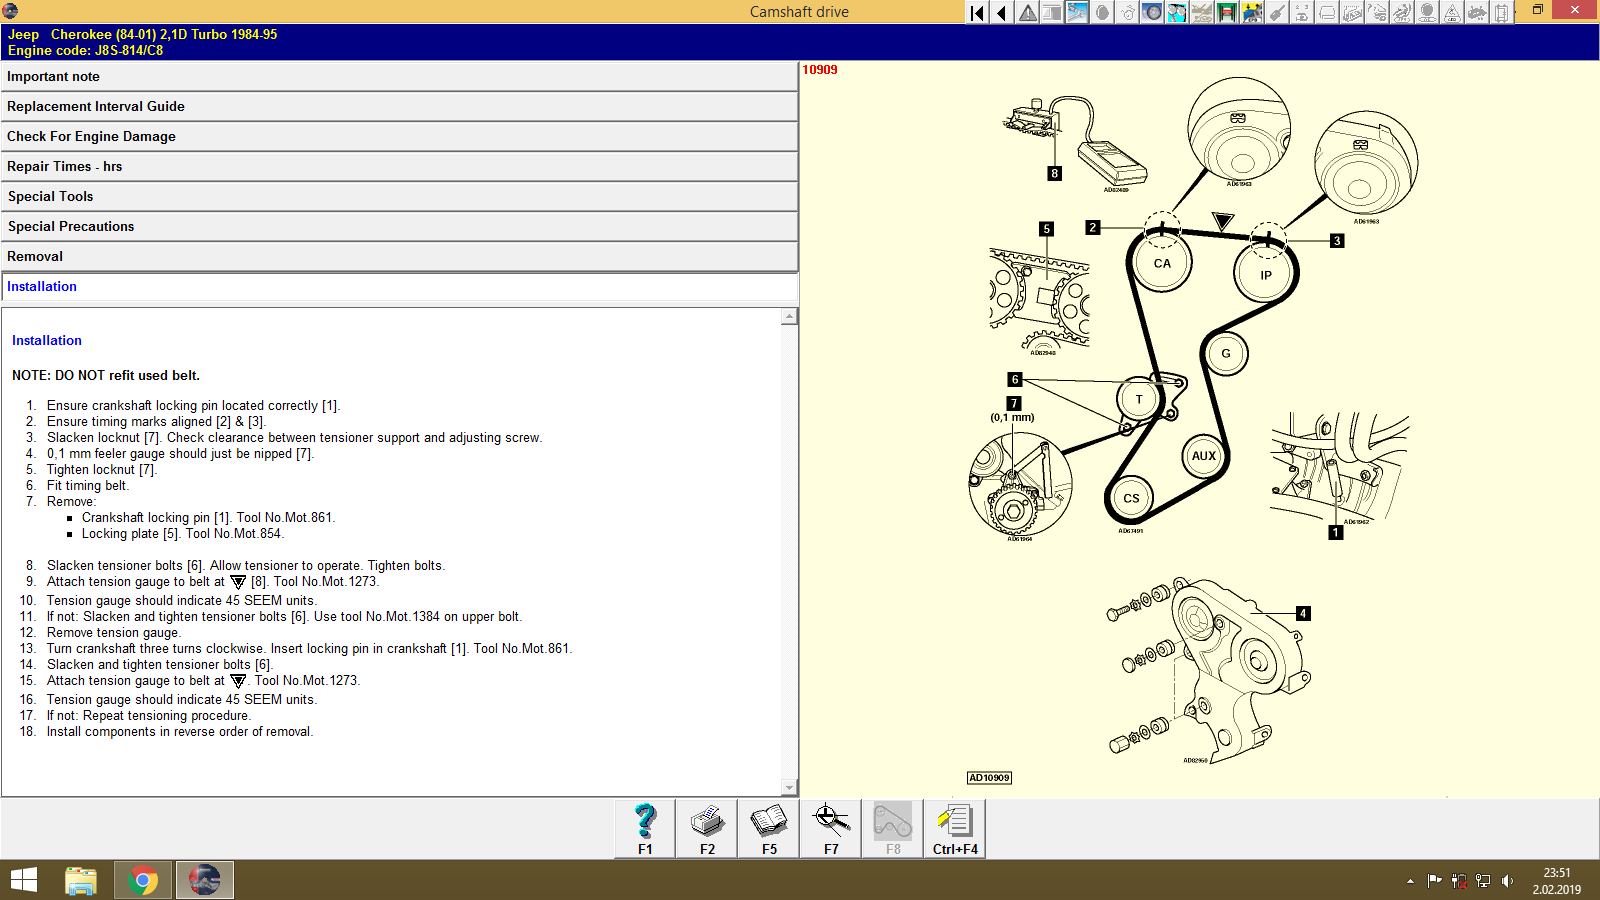Open Google Chrome from the taskbar

point(142,879)
